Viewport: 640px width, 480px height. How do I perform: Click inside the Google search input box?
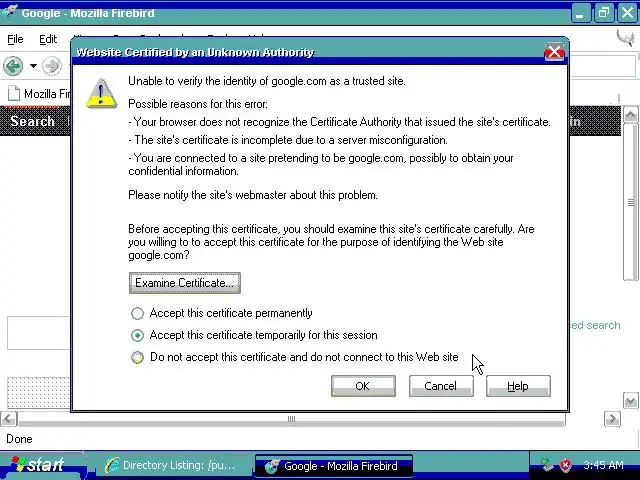pyautogui.click(x=39, y=333)
